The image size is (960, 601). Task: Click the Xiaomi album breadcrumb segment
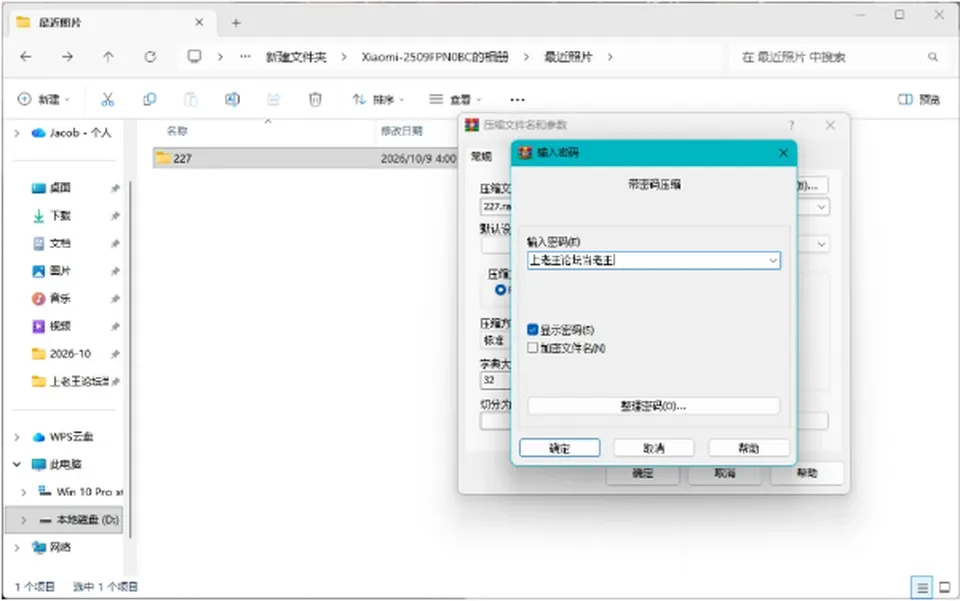pyautogui.click(x=435, y=57)
